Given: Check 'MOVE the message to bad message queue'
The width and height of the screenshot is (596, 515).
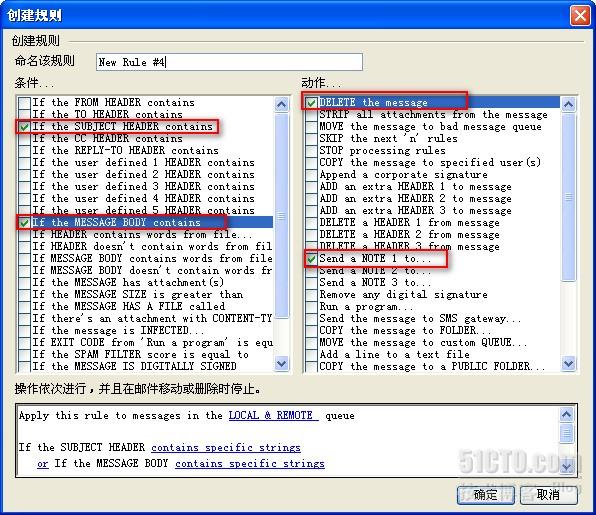Looking at the screenshot, I should click(x=312, y=127).
